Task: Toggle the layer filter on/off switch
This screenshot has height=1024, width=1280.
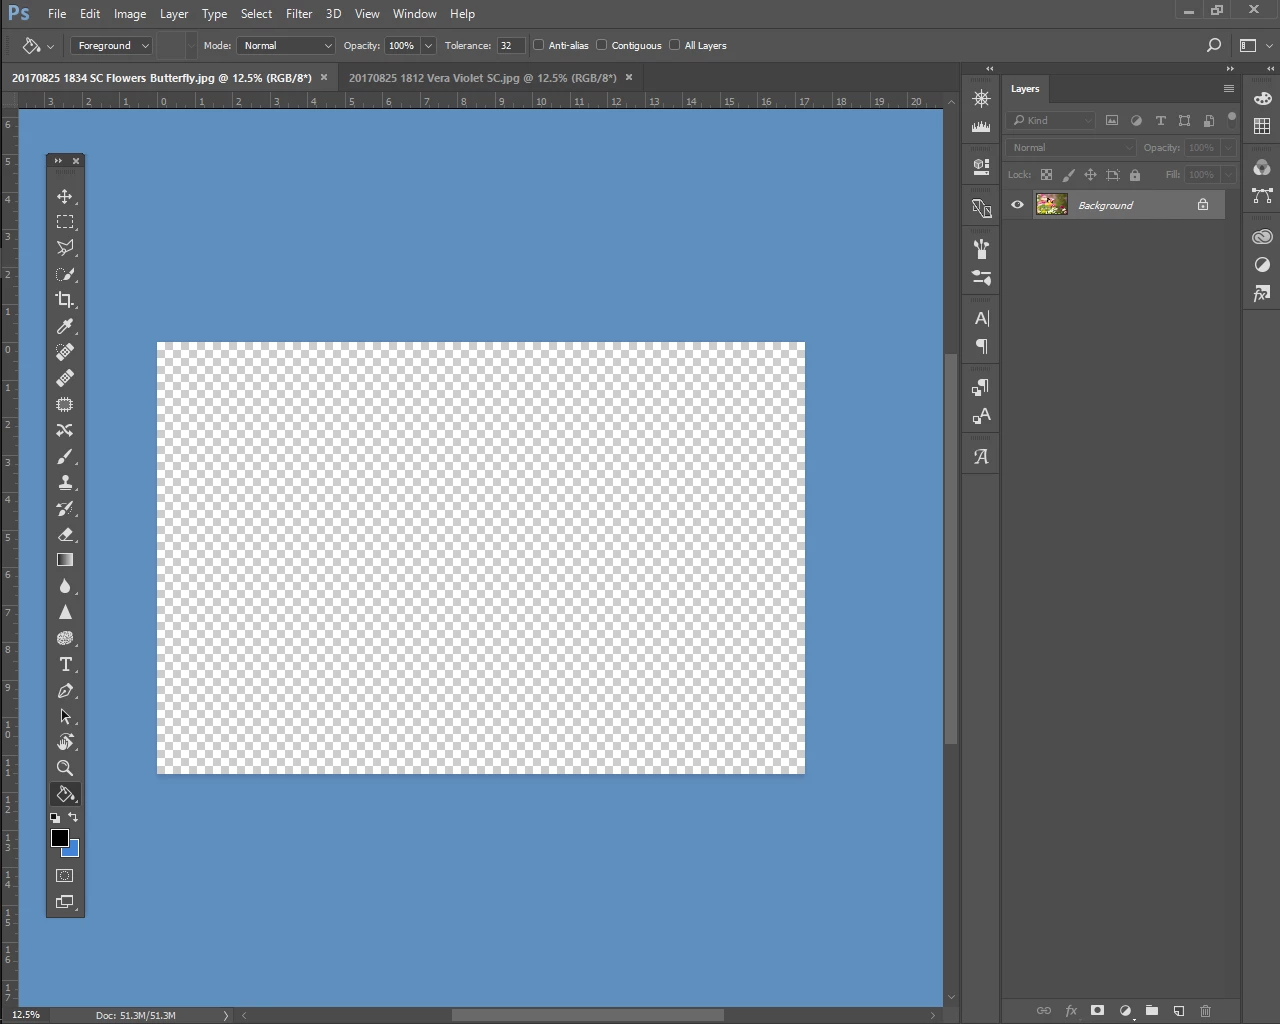Action: coord(1232,118)
